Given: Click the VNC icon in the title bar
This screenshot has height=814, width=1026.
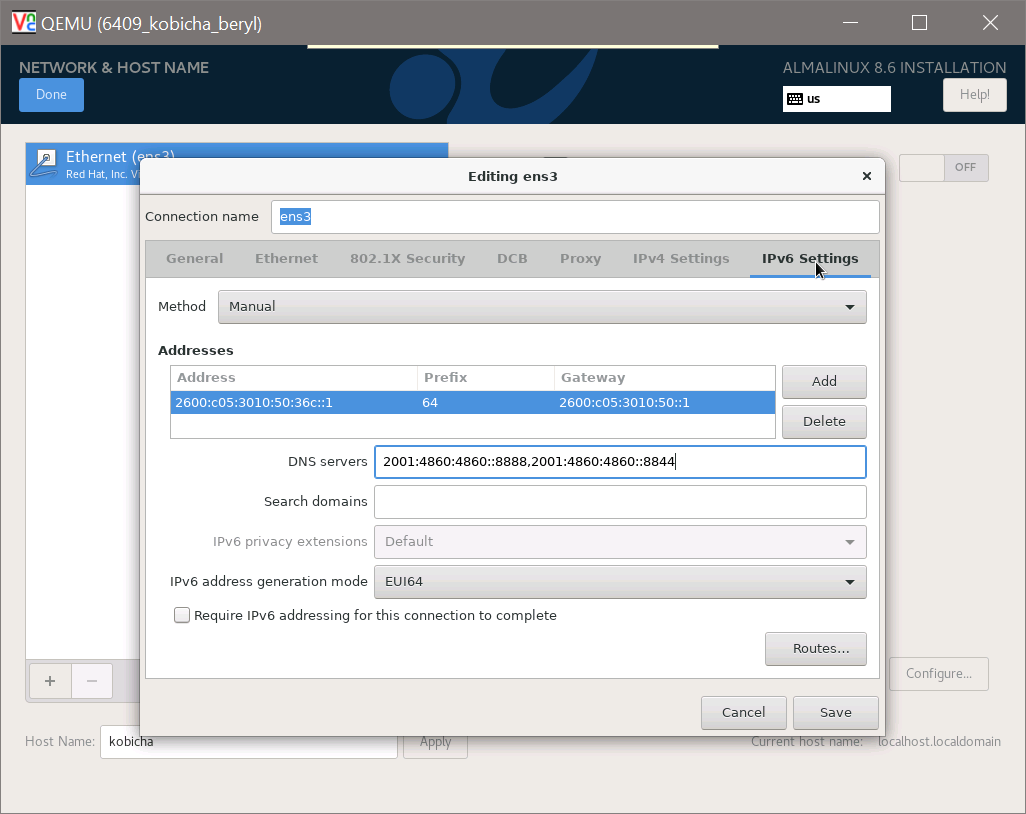Looking at the screenshot, I should 24,22.
